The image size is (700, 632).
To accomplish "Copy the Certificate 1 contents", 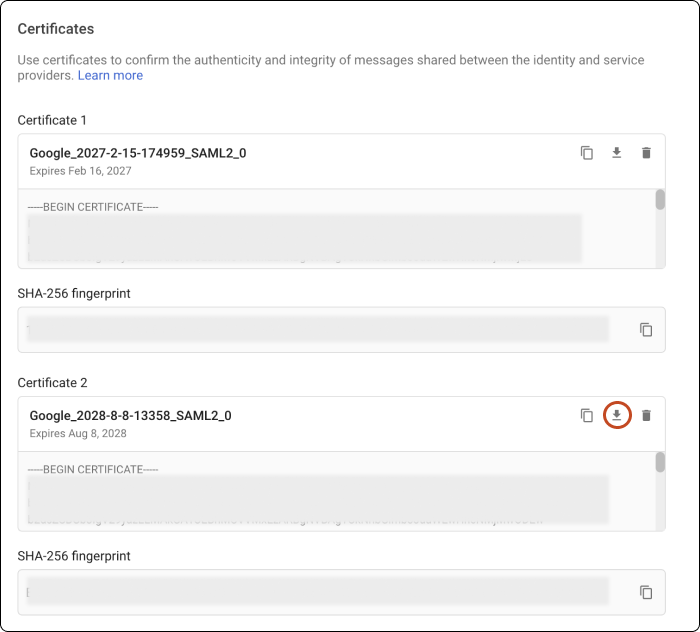I will [x=587, y=153].
